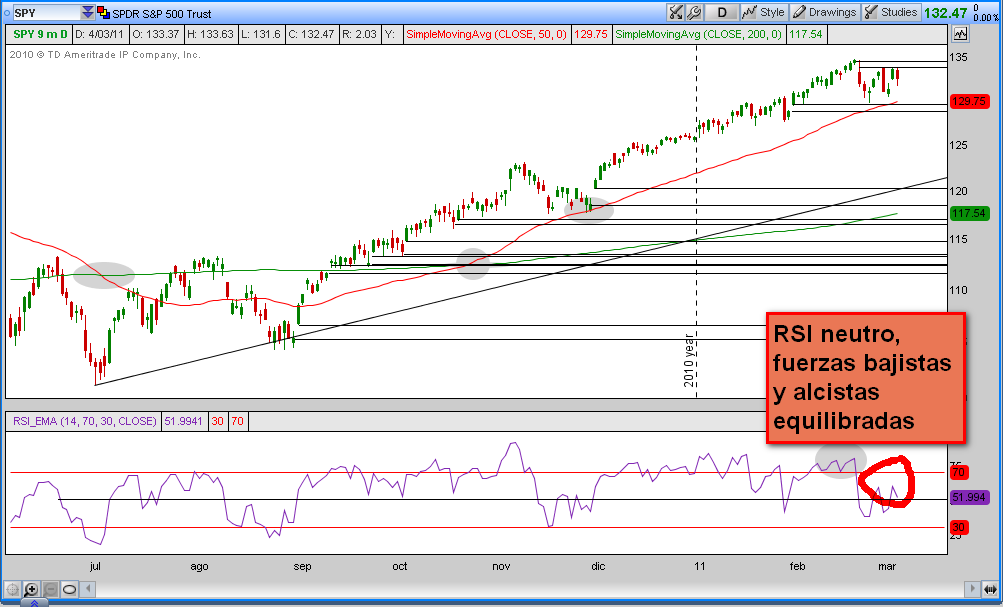Image resolution: width=1003 pixels, height=607 pixels.
Task: Open the Studies menu
Action: pos(891,12)
